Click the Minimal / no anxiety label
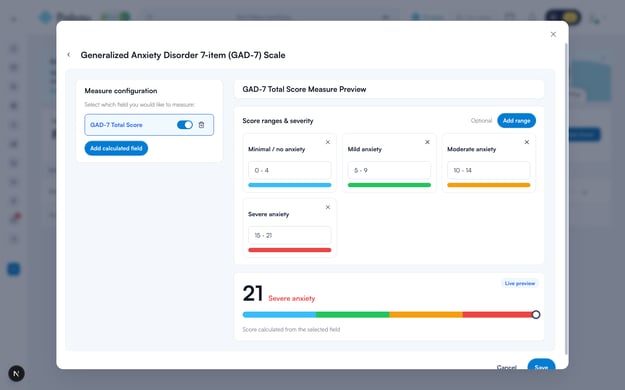 [276, 149]
